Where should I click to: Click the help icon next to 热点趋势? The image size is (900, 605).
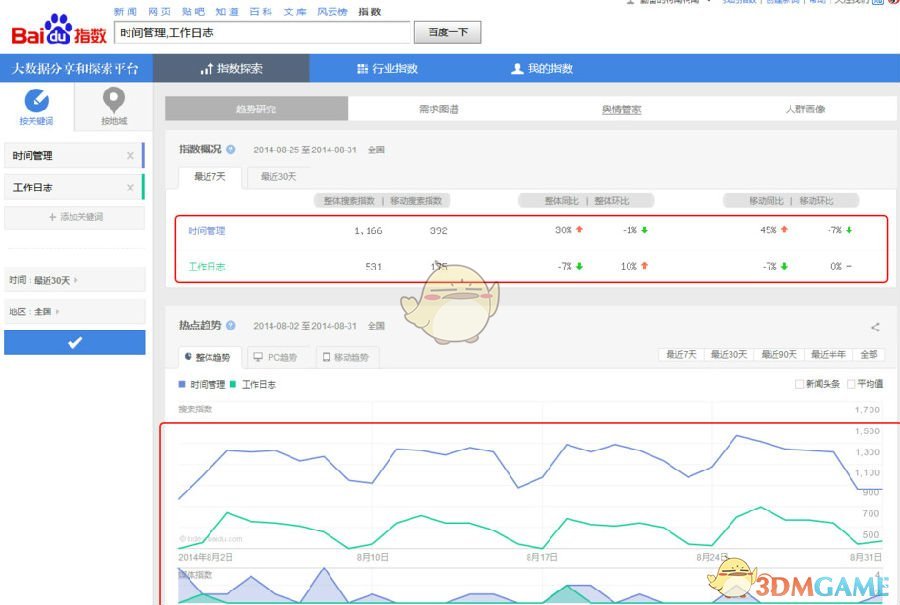(x=231, y=326)
